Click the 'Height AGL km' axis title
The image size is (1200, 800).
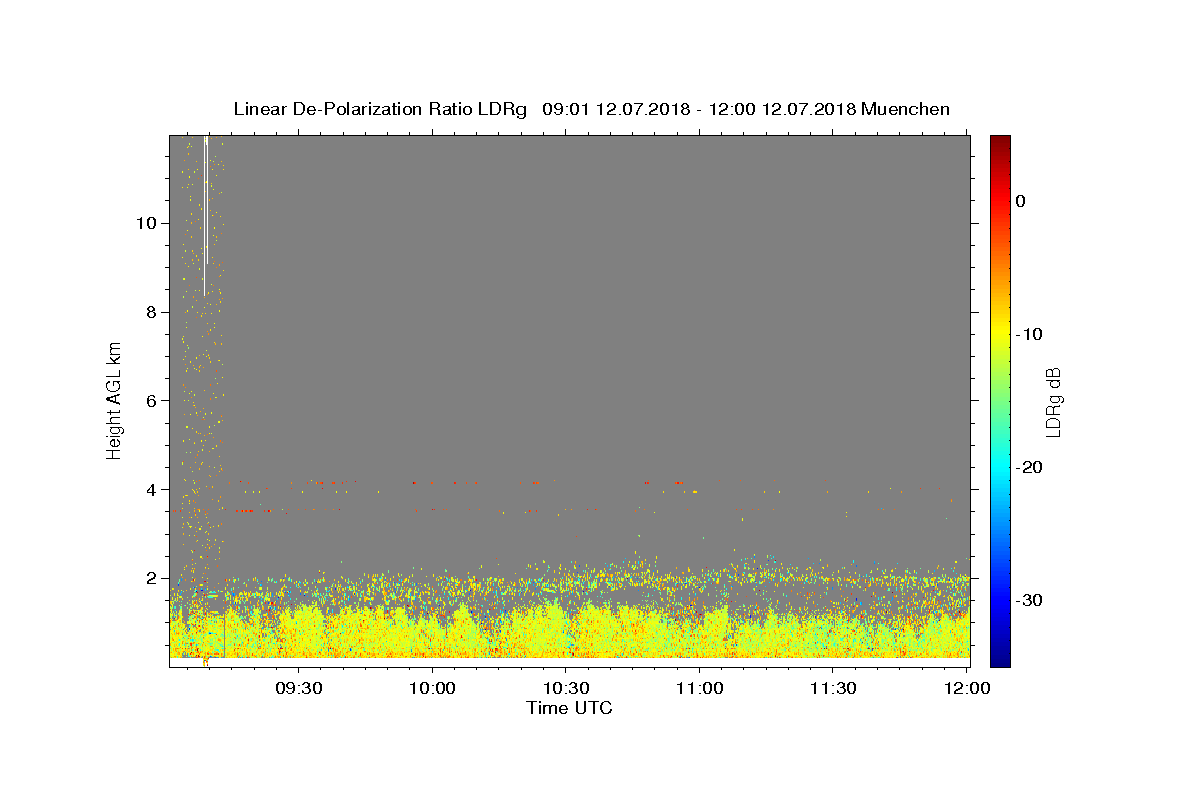[x=114, y=400]
